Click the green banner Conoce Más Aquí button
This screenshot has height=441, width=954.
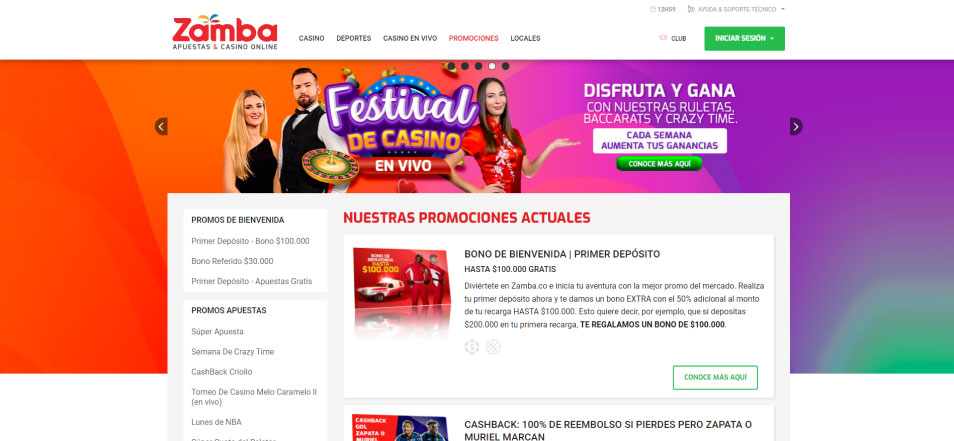click(659, 164)
